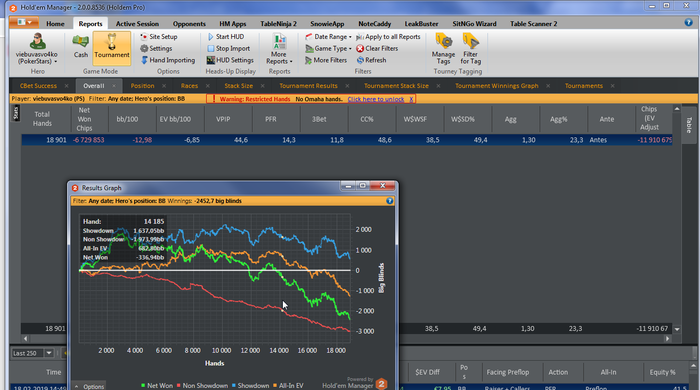Screen dimensions: 700x390
Task: Expand More Reports dropdown
Action: 279,49
